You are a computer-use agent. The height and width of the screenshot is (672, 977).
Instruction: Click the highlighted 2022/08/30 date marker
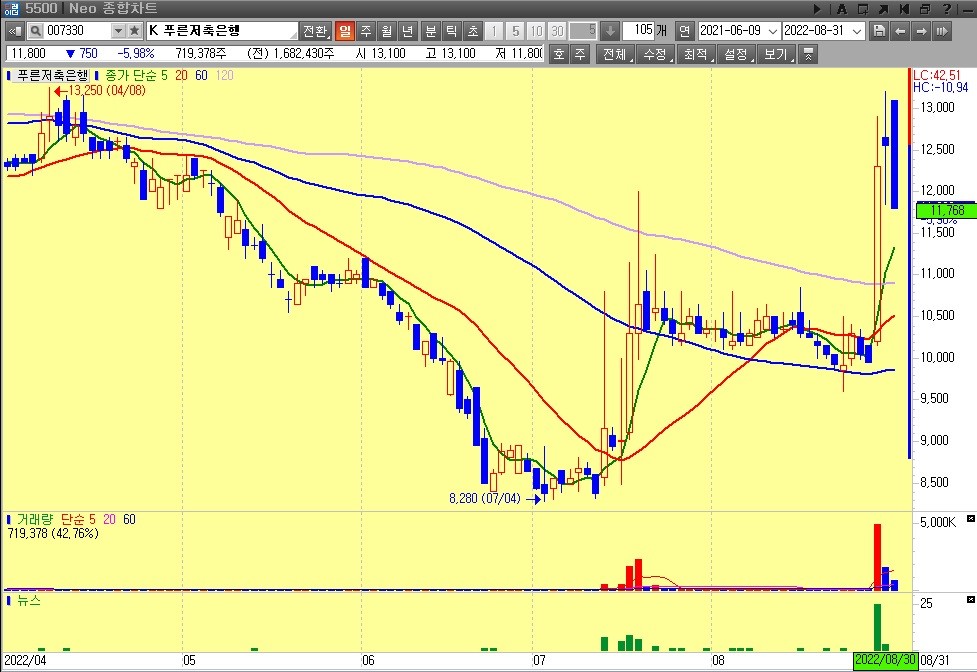[x=885, y=660]
